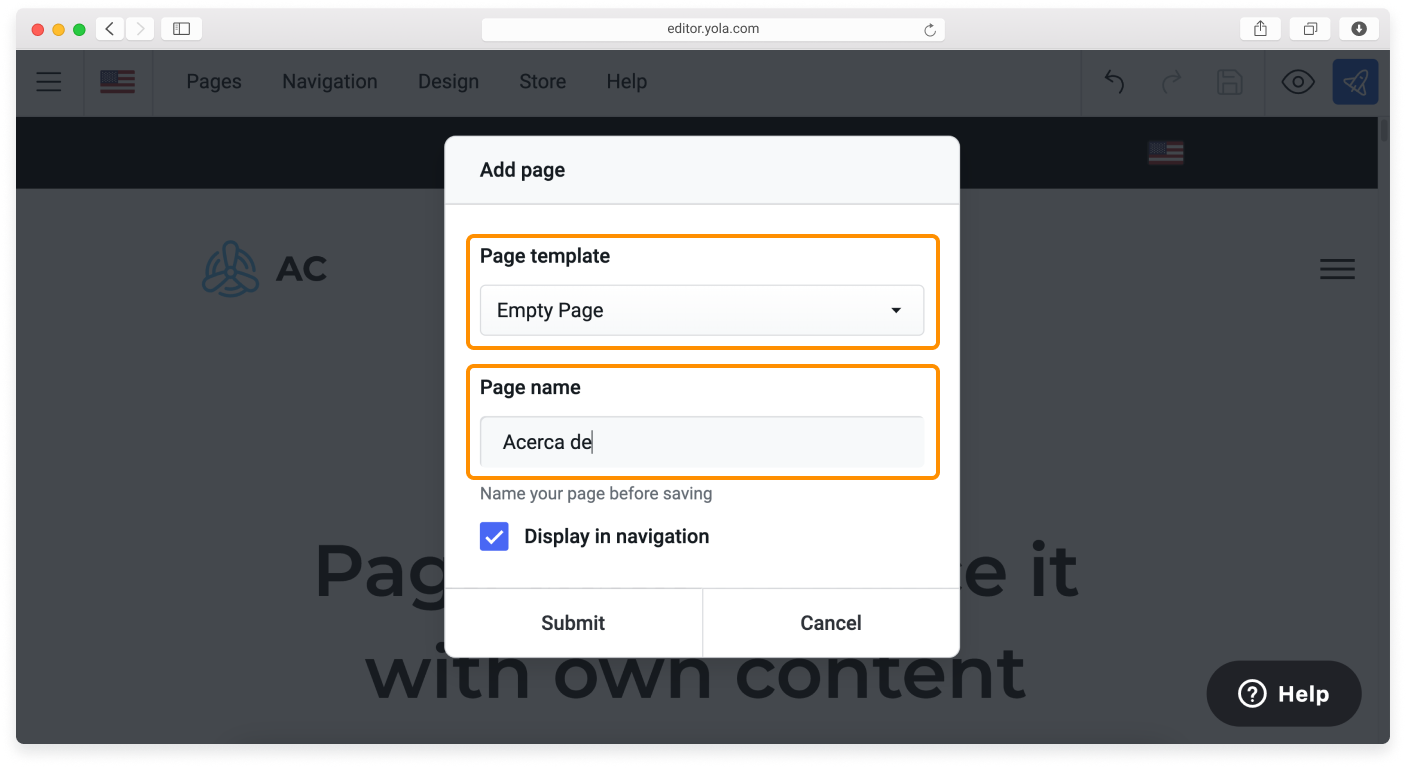
Task: Click the undo arrow icon
Action: pos(1114,82)
